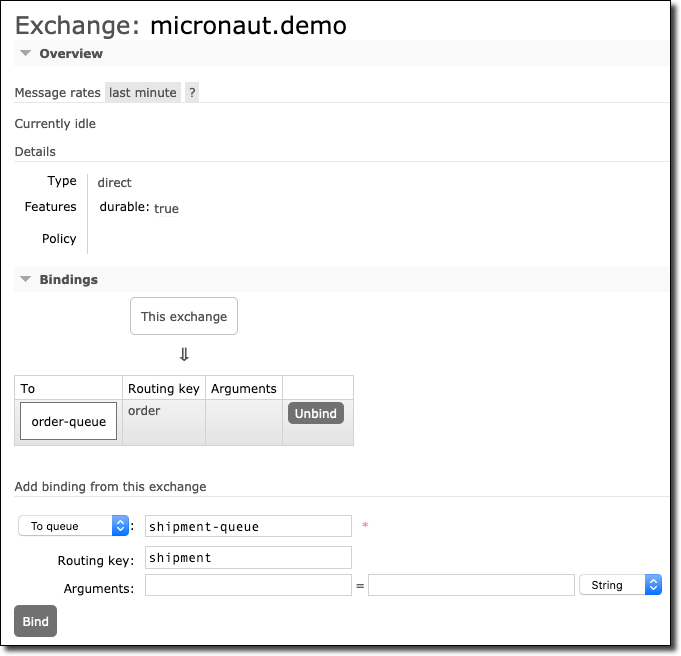
Task: Click the Bindings section heading
Action: pos(68,280)
